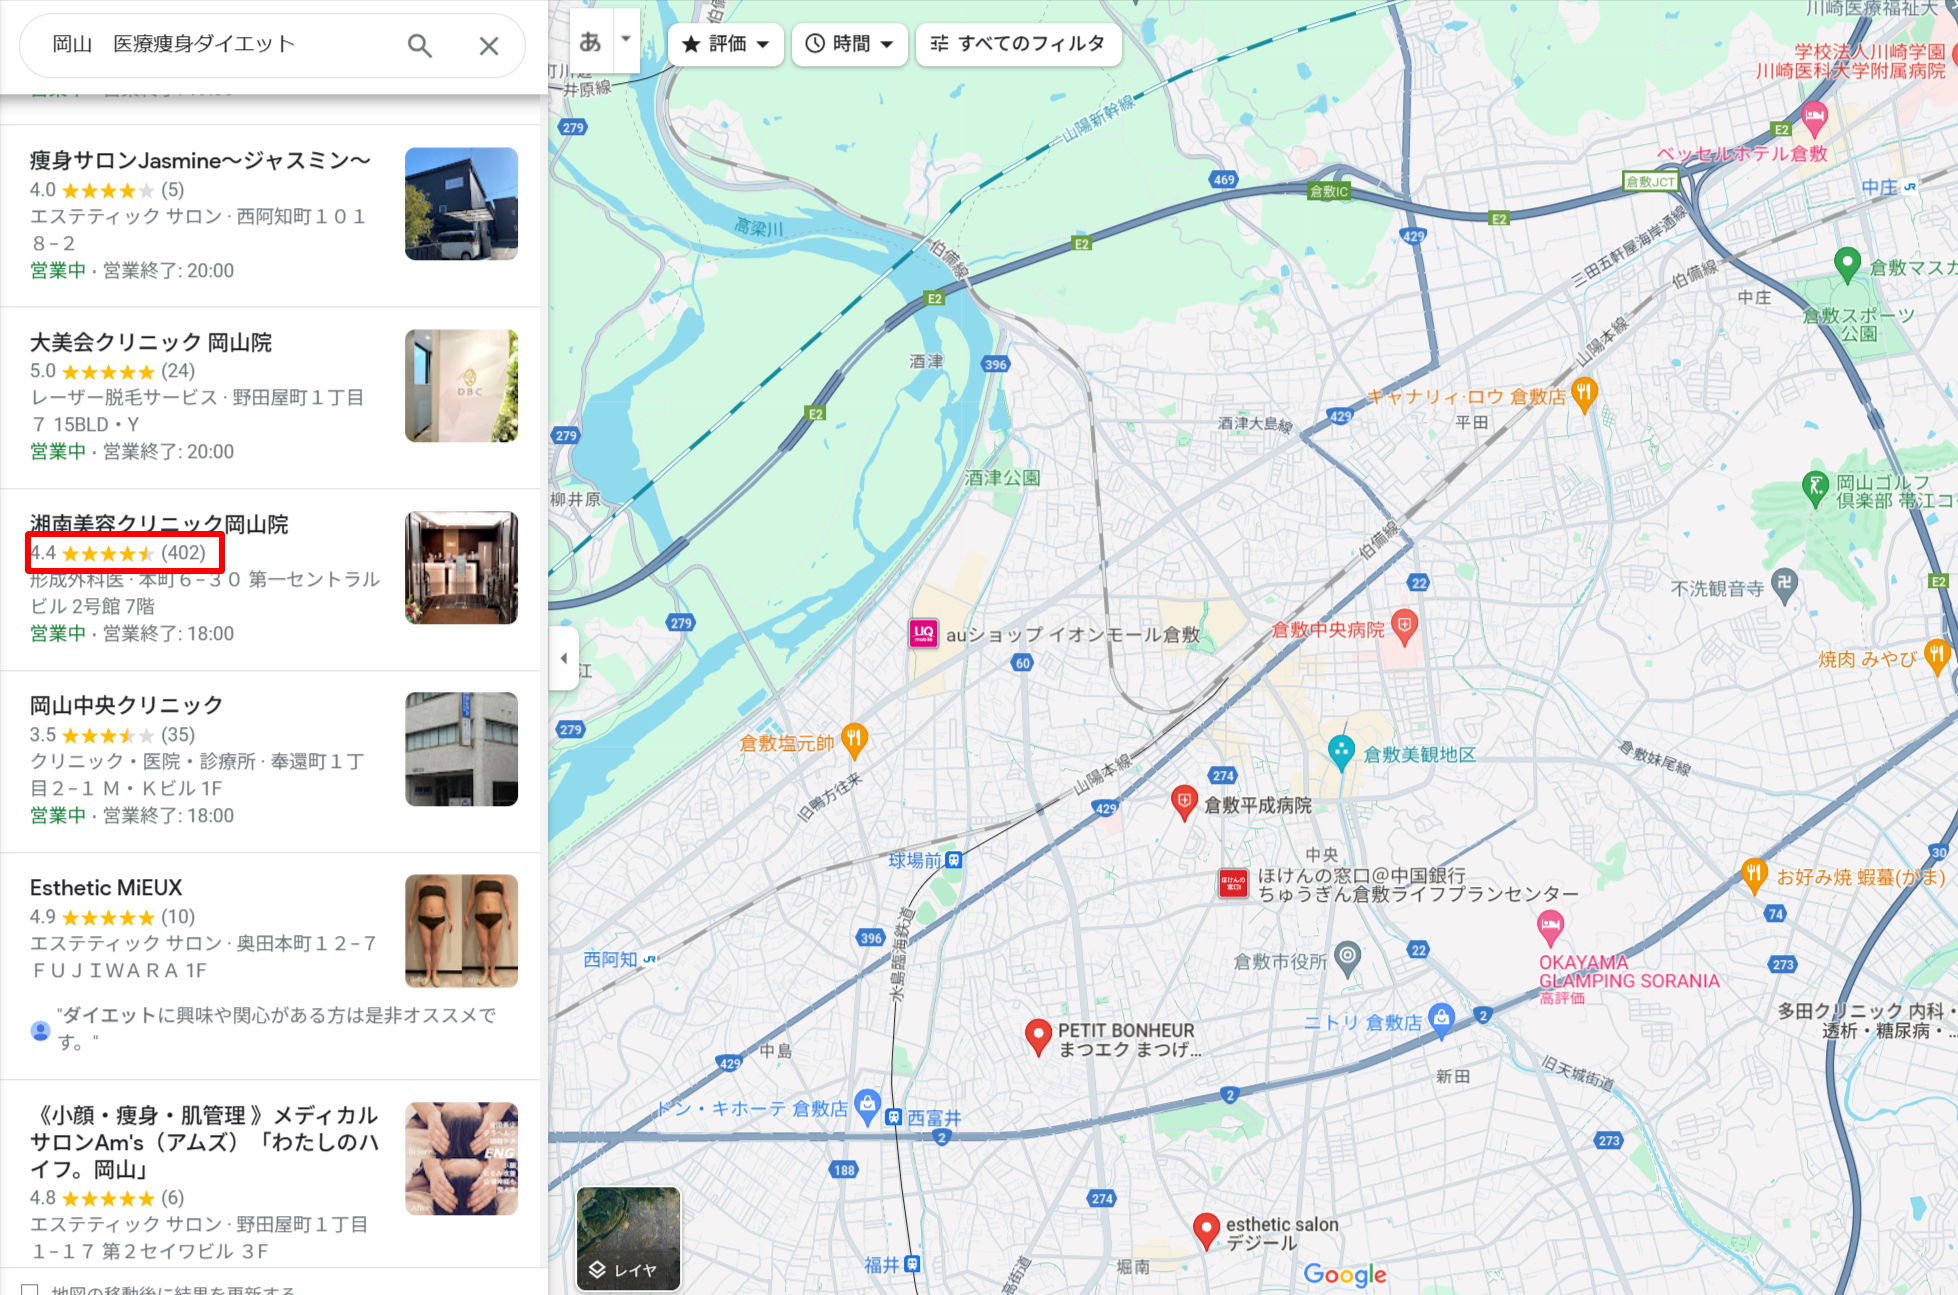Click the 倉敷美観地区 attraction marker
Screen dimensions: 1958x1295
point(1341,752)
